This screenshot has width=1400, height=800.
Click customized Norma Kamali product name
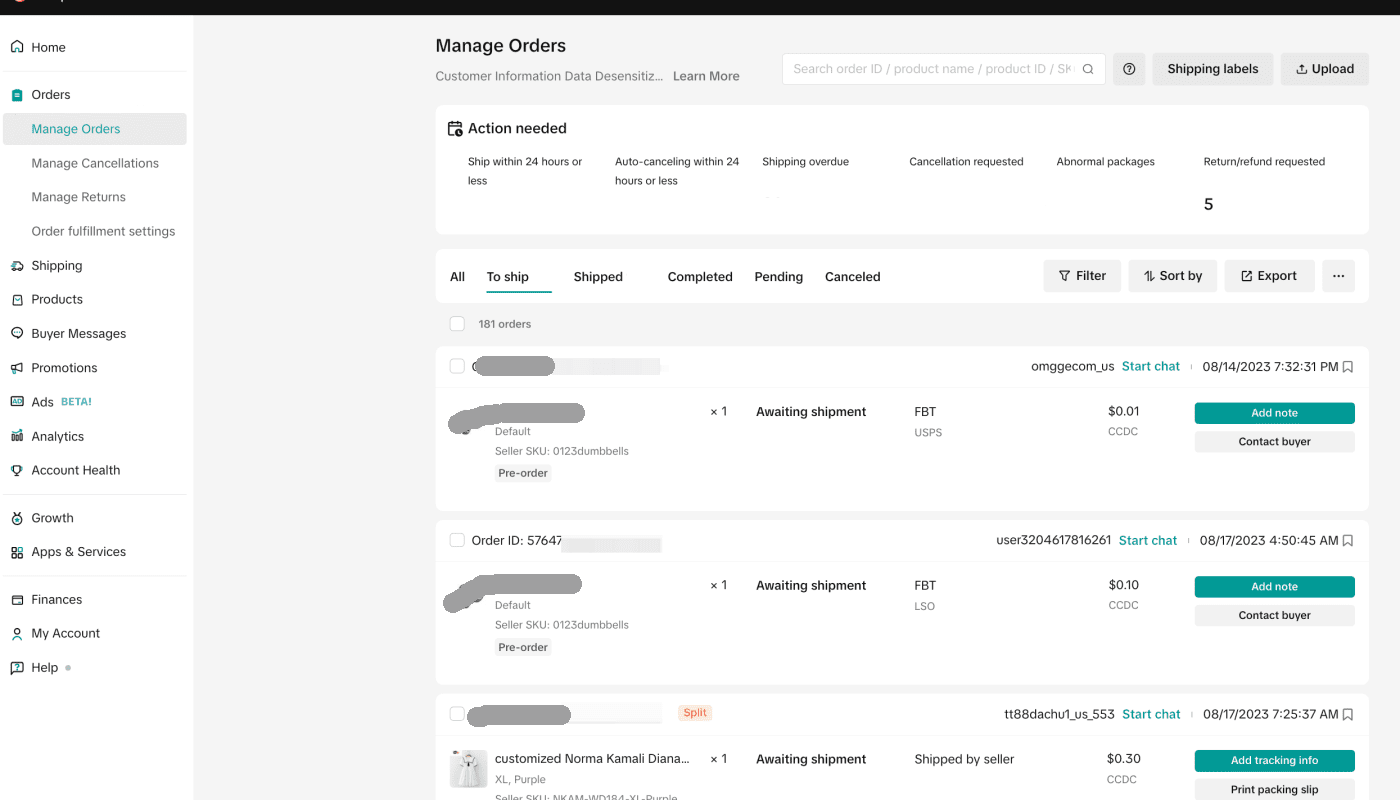(x=592, y=759)
